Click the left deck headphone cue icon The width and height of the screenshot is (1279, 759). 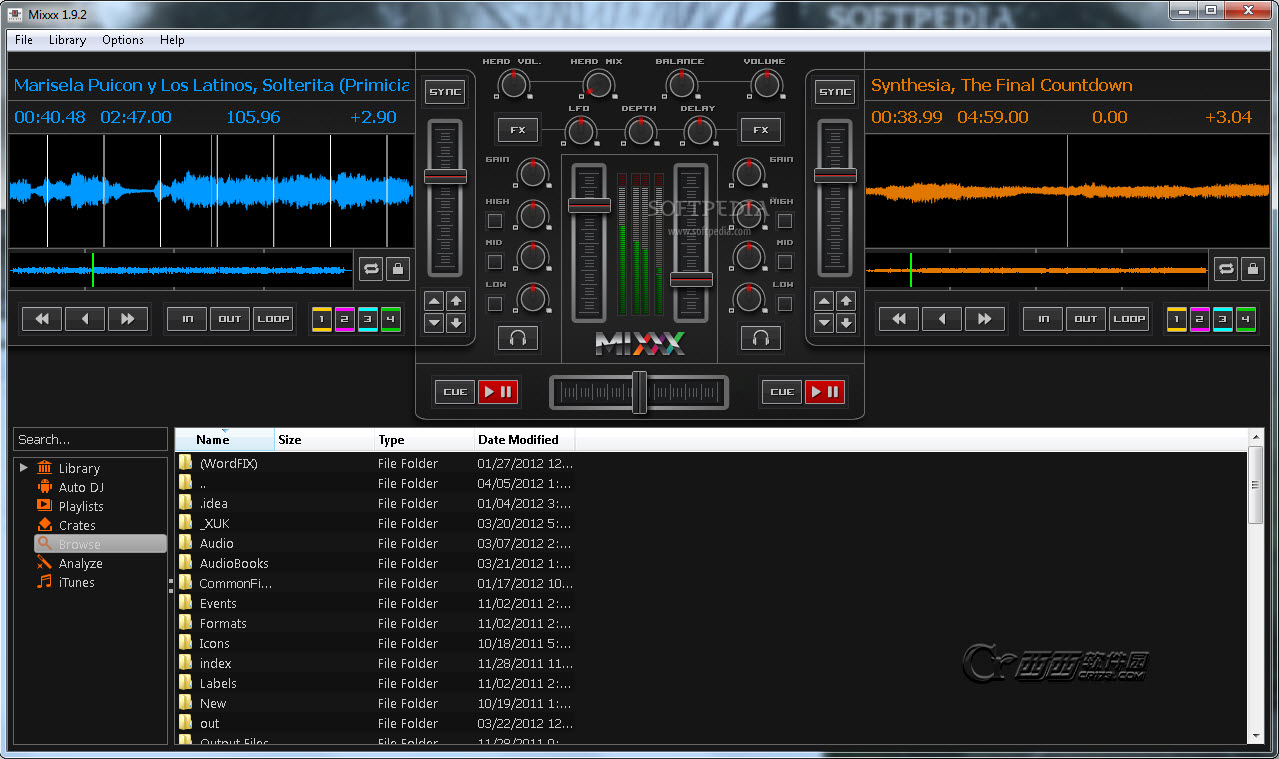coord(517,339)
